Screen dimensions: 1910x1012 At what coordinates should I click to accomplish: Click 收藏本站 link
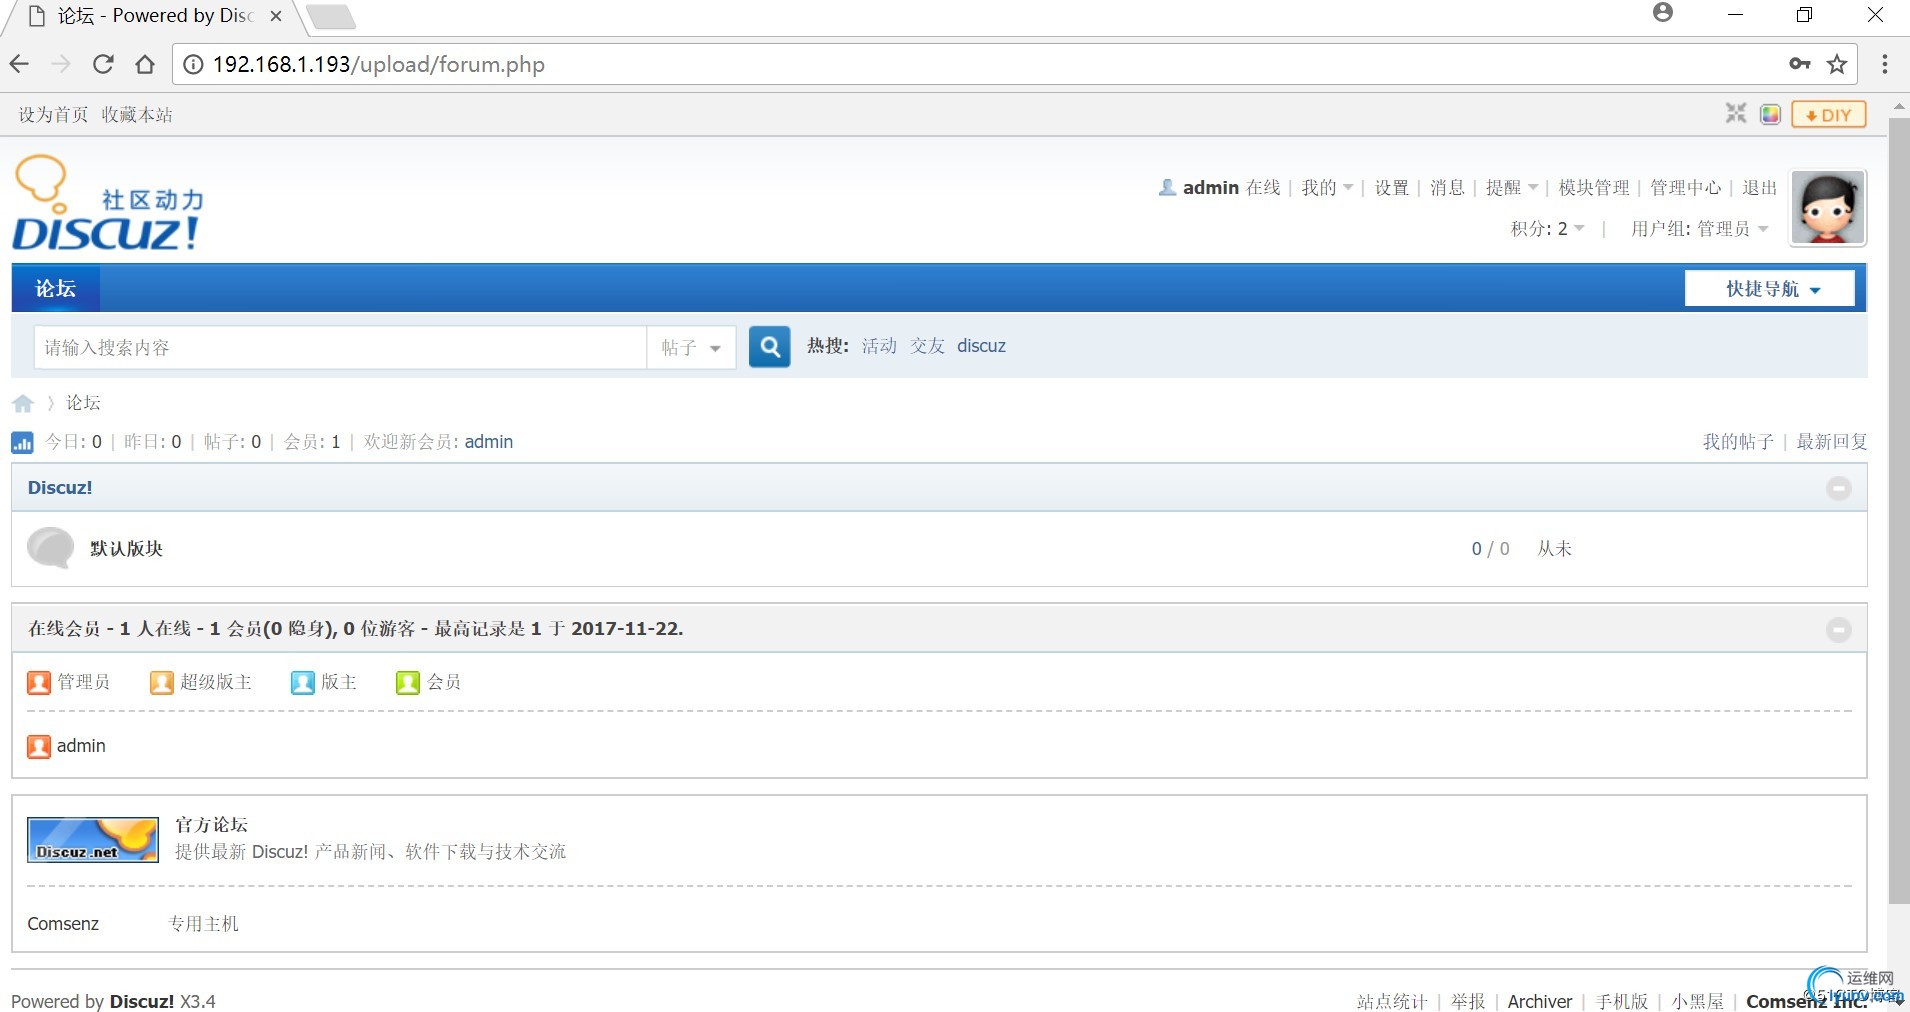[x=137, y=114]
